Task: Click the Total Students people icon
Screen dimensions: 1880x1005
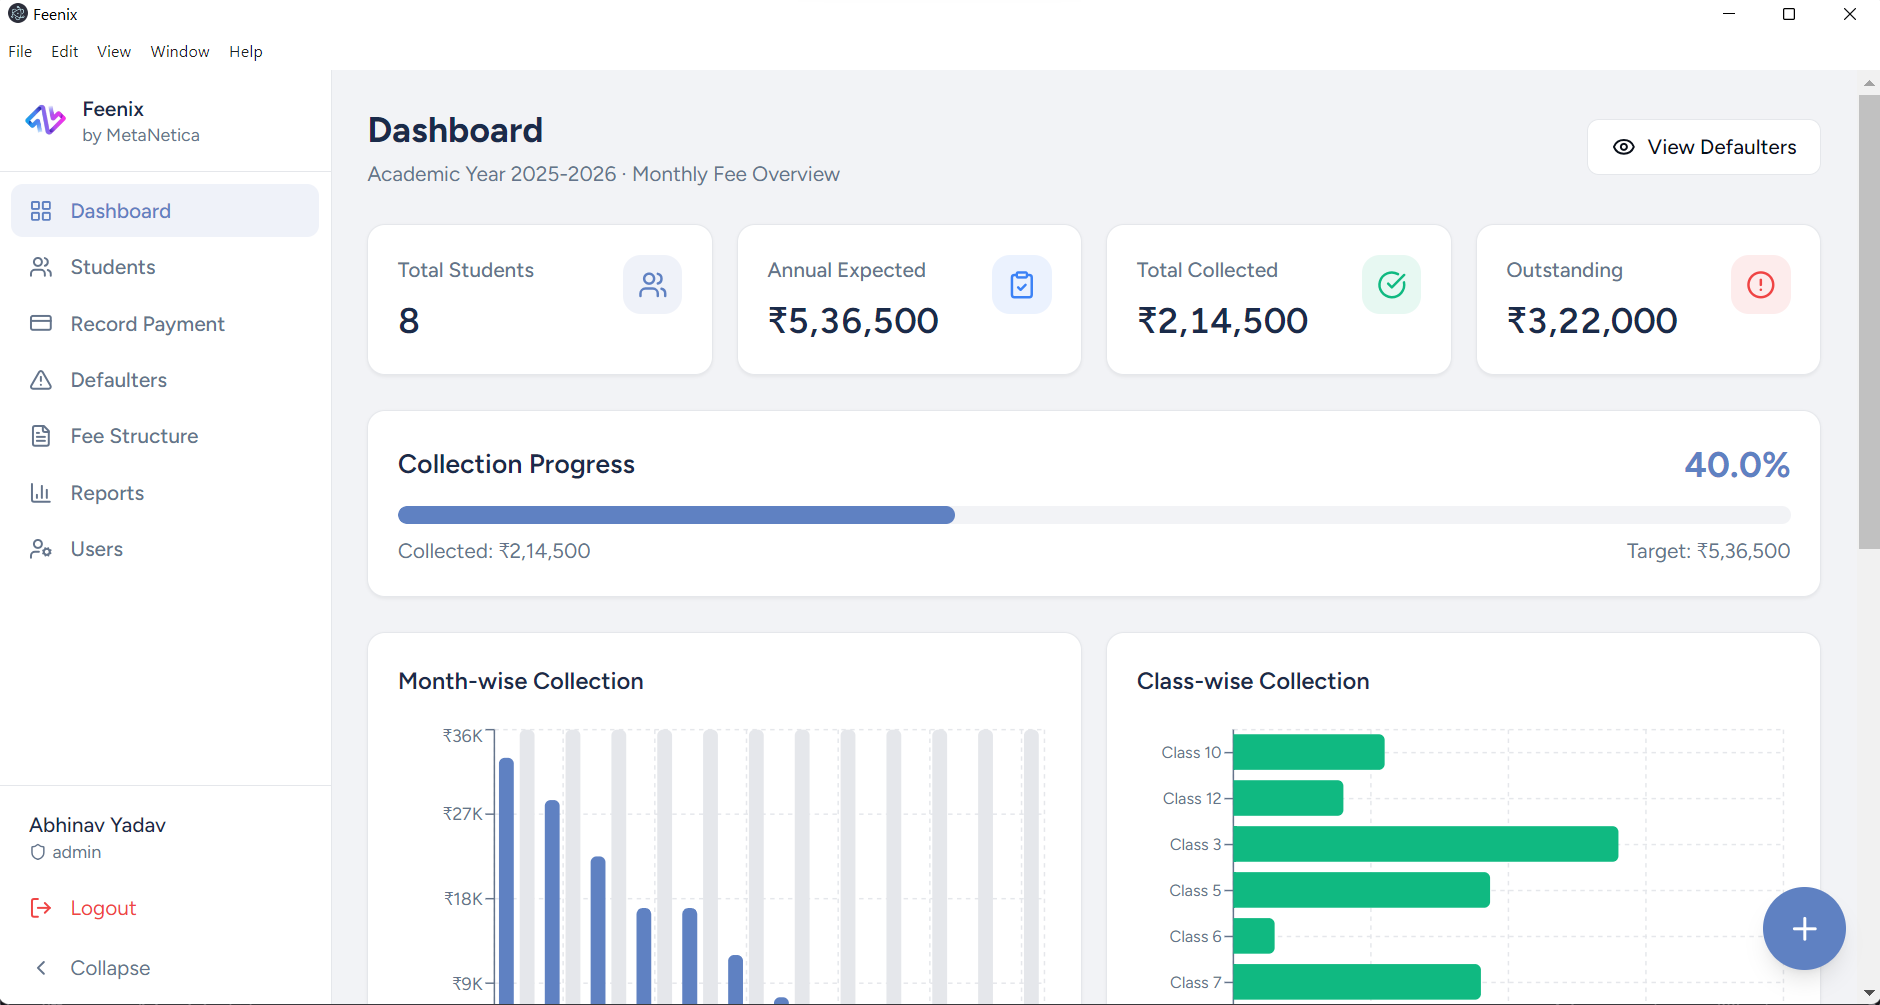Action: 653,285
